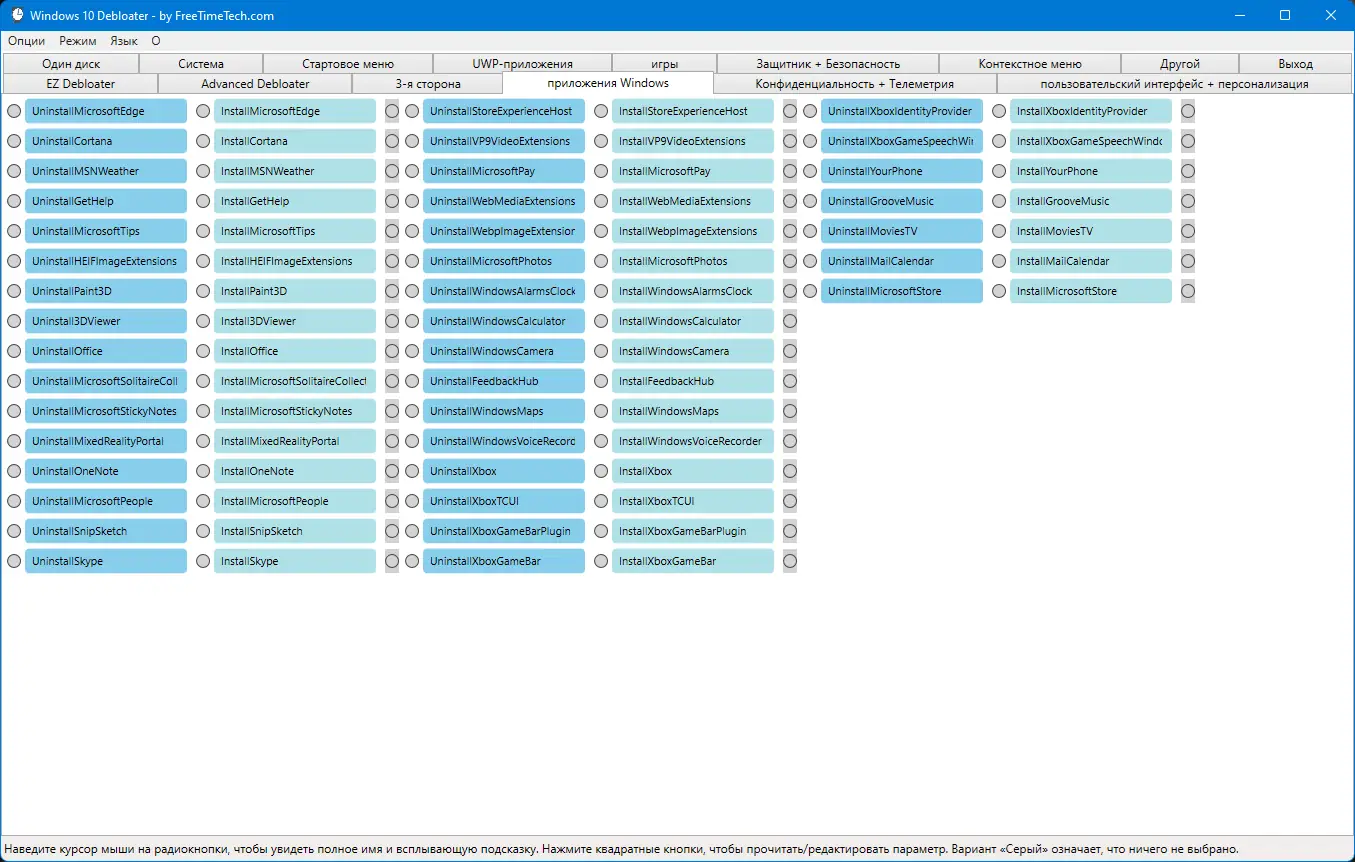
Task: Choose the UninstallGrooveMusic radio button
Action: pyautogui.click(x=810, y=201)
